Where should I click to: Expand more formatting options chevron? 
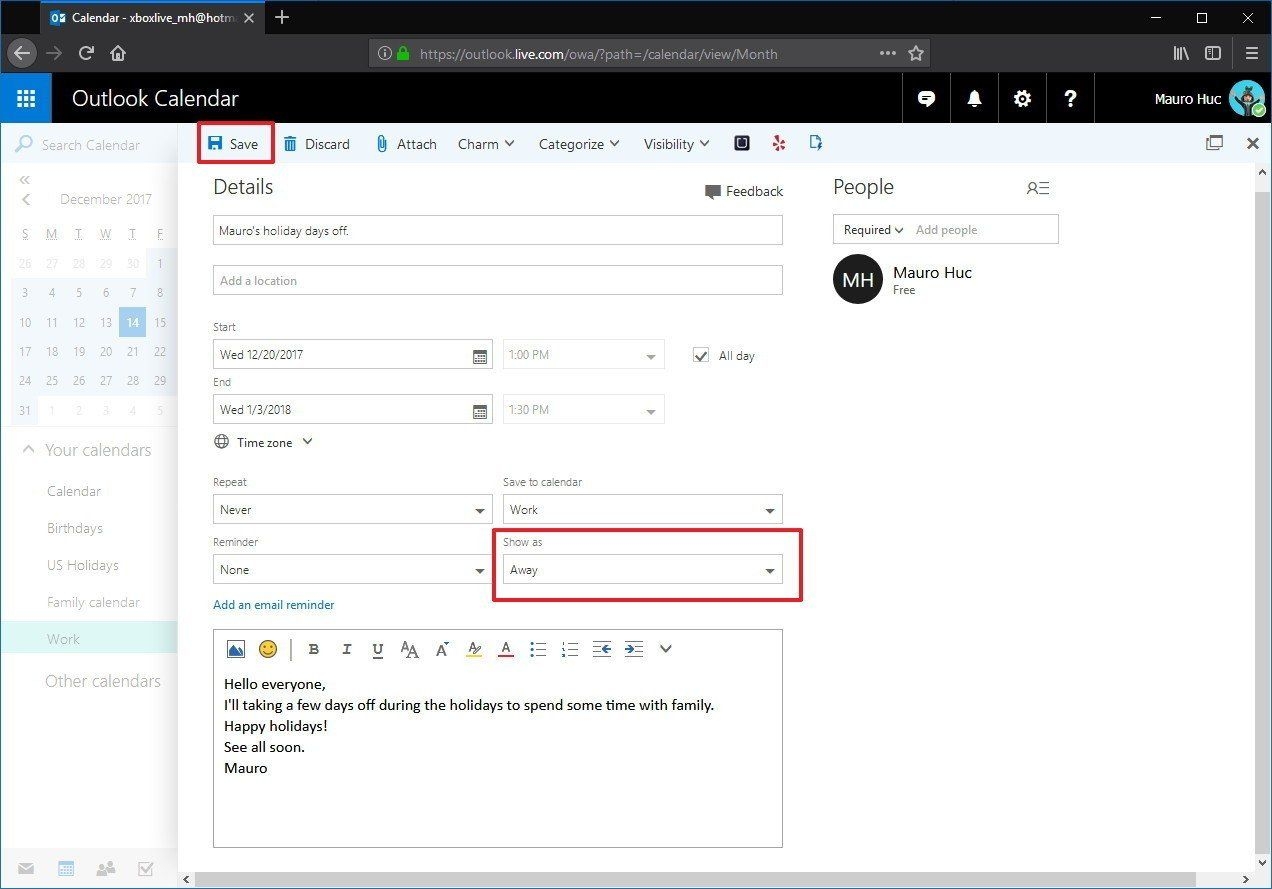click(666, 649)
